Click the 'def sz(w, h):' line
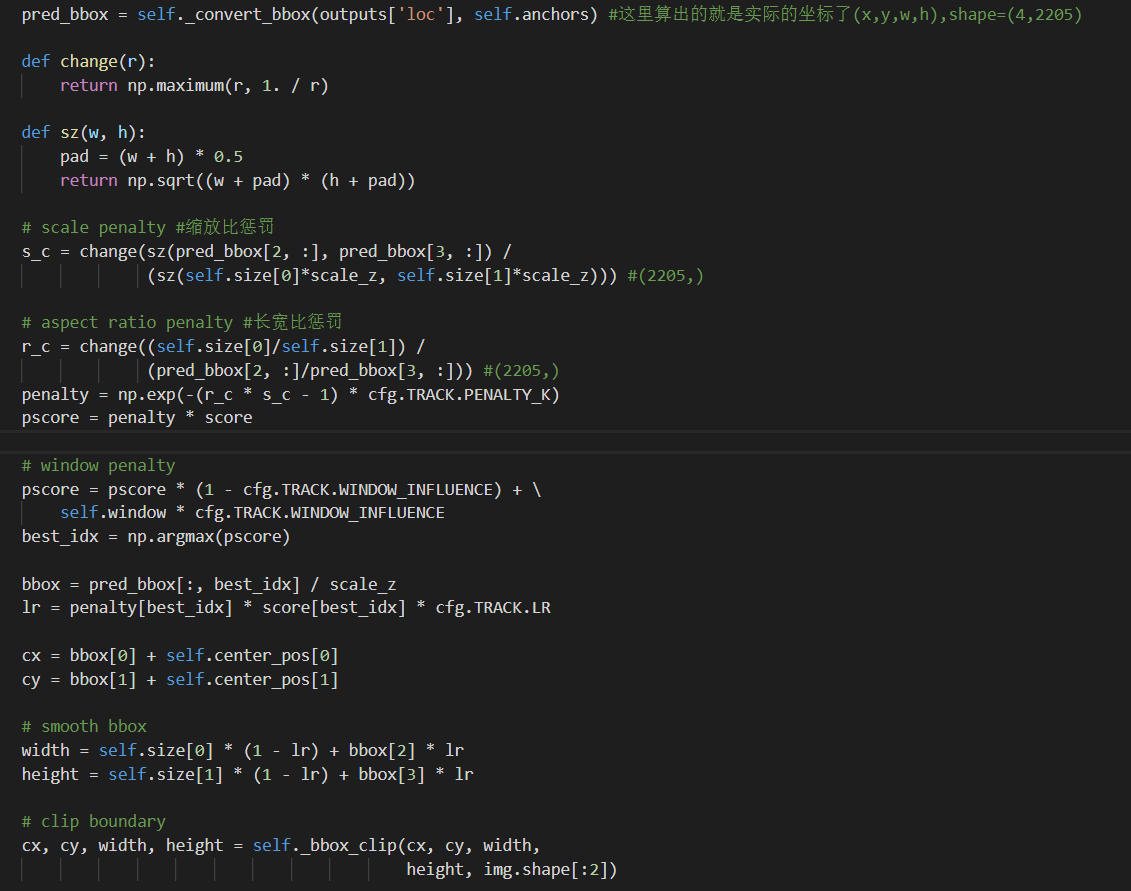 tap(83, 133)
